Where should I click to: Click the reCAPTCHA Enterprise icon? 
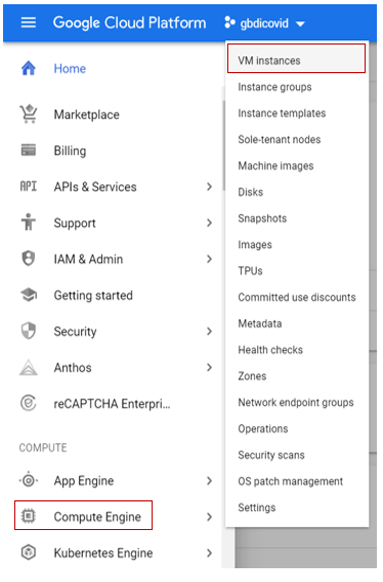pyautogui.click(x=28, y=403)
